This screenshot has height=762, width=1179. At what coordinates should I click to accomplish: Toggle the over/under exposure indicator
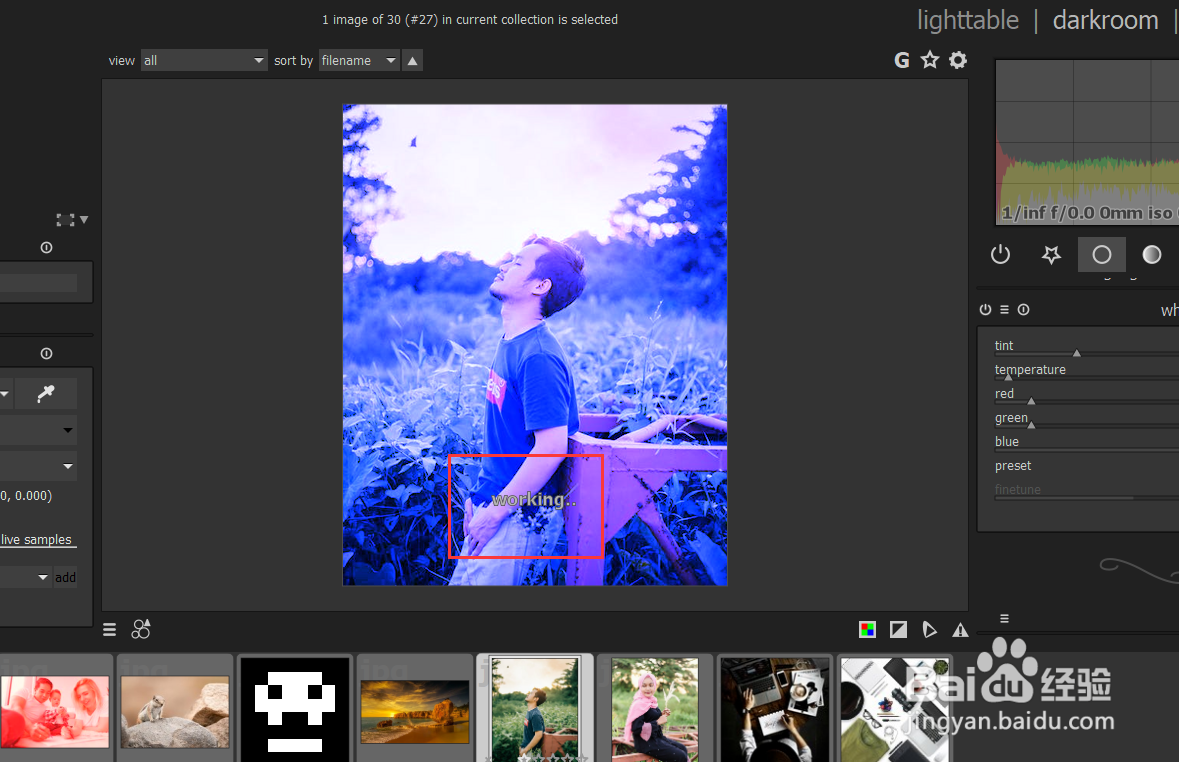(x=899, y=630)
